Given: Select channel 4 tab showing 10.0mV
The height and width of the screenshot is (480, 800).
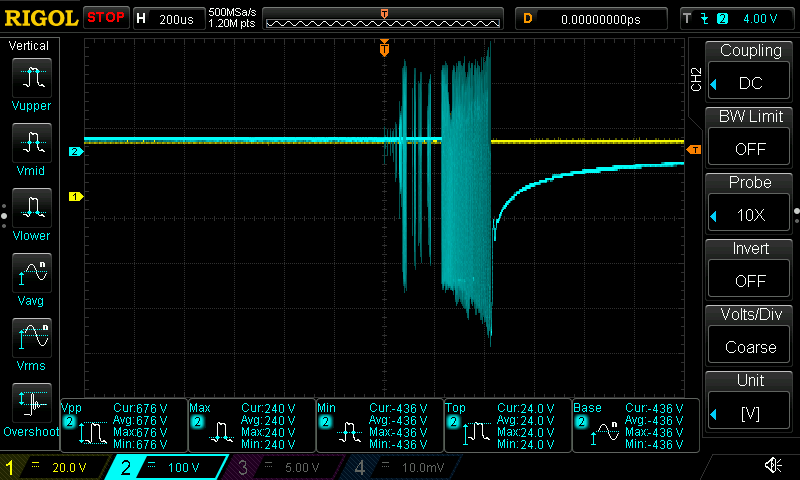Looking at the screenshot, I should click(x=402, y=467).
